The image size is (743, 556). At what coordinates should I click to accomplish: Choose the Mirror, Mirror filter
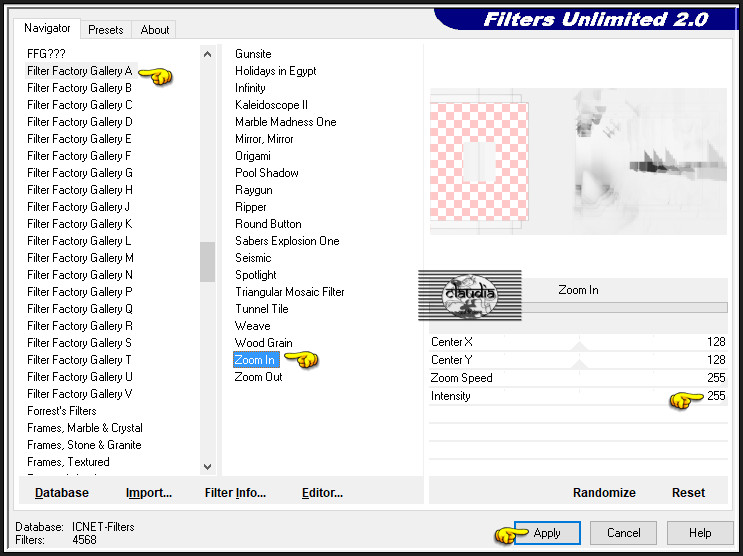(x=264, y=139)
